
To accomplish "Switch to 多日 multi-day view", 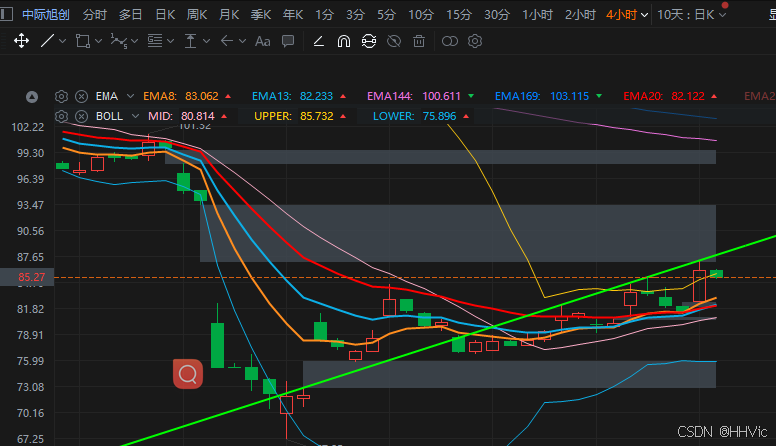I will [130, 15].
